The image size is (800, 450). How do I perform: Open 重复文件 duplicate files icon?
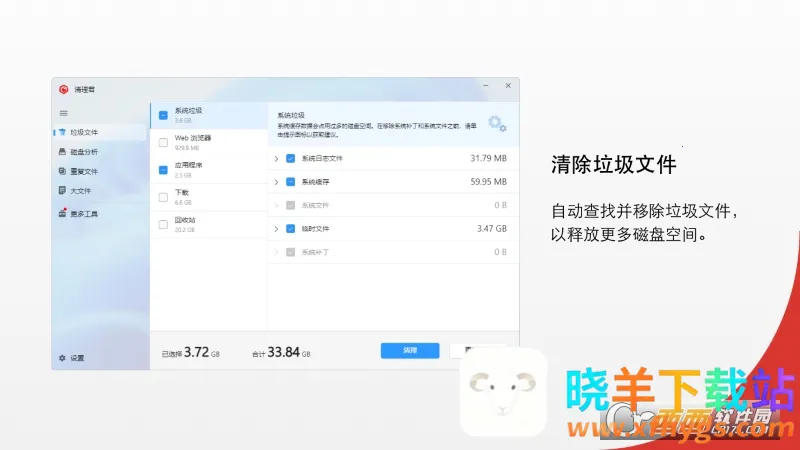(x=62, y=171)
